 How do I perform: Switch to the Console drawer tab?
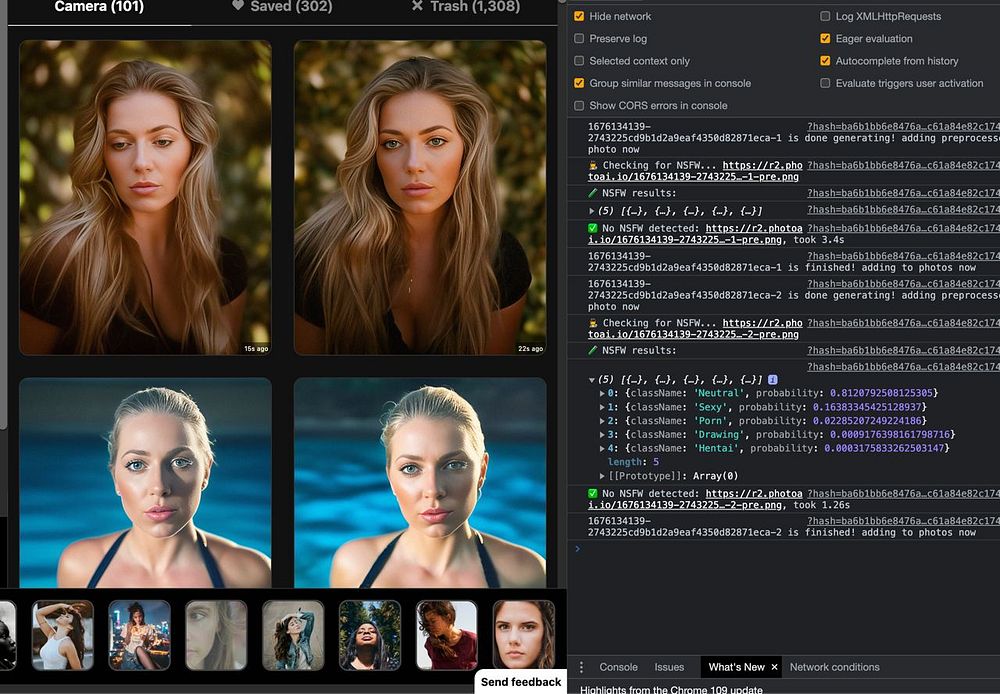[x=618, y=667]
